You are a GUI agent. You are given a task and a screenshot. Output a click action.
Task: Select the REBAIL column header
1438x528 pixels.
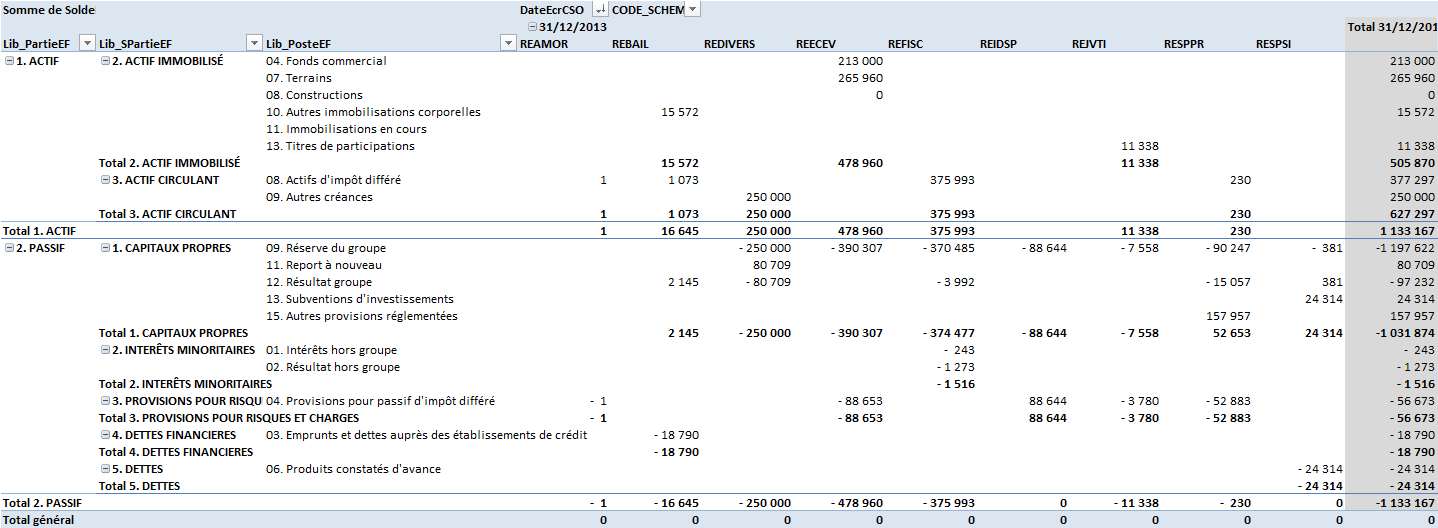point(631,44)
